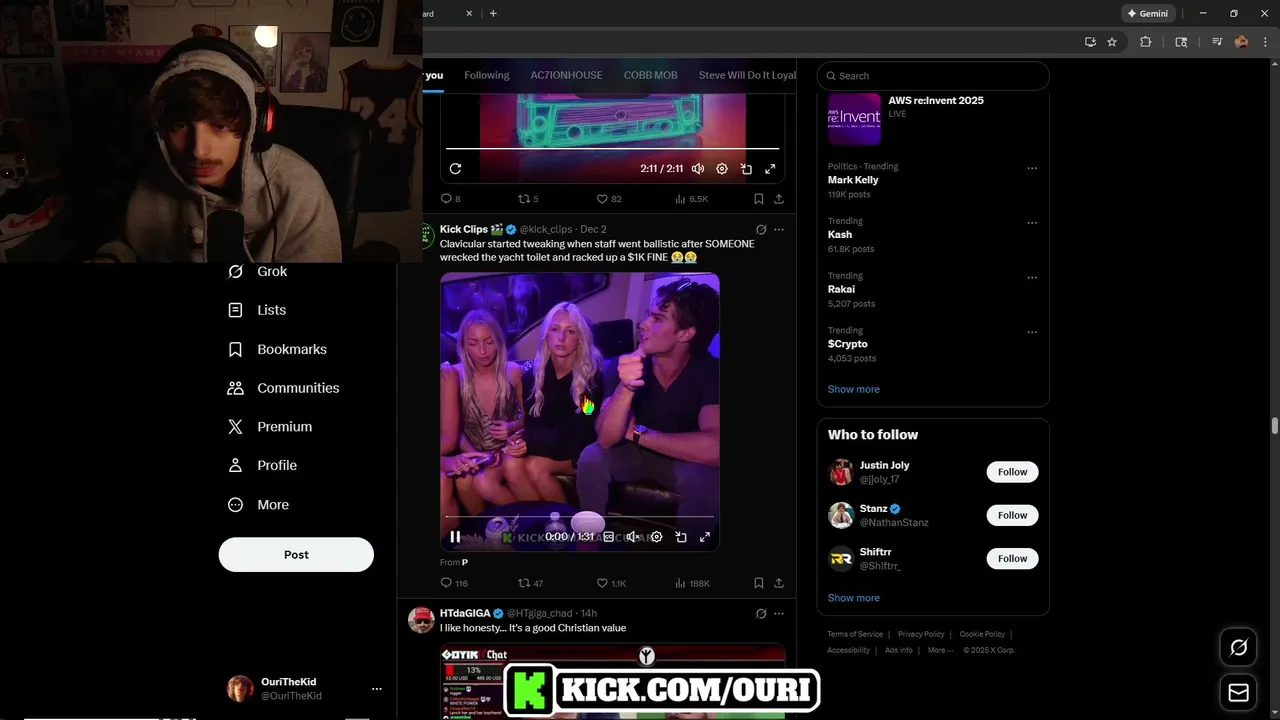Reply to the Kick Clips post (116)
Image resolution: width=1280 pixels, height=720 pixels.
point(454,583)
